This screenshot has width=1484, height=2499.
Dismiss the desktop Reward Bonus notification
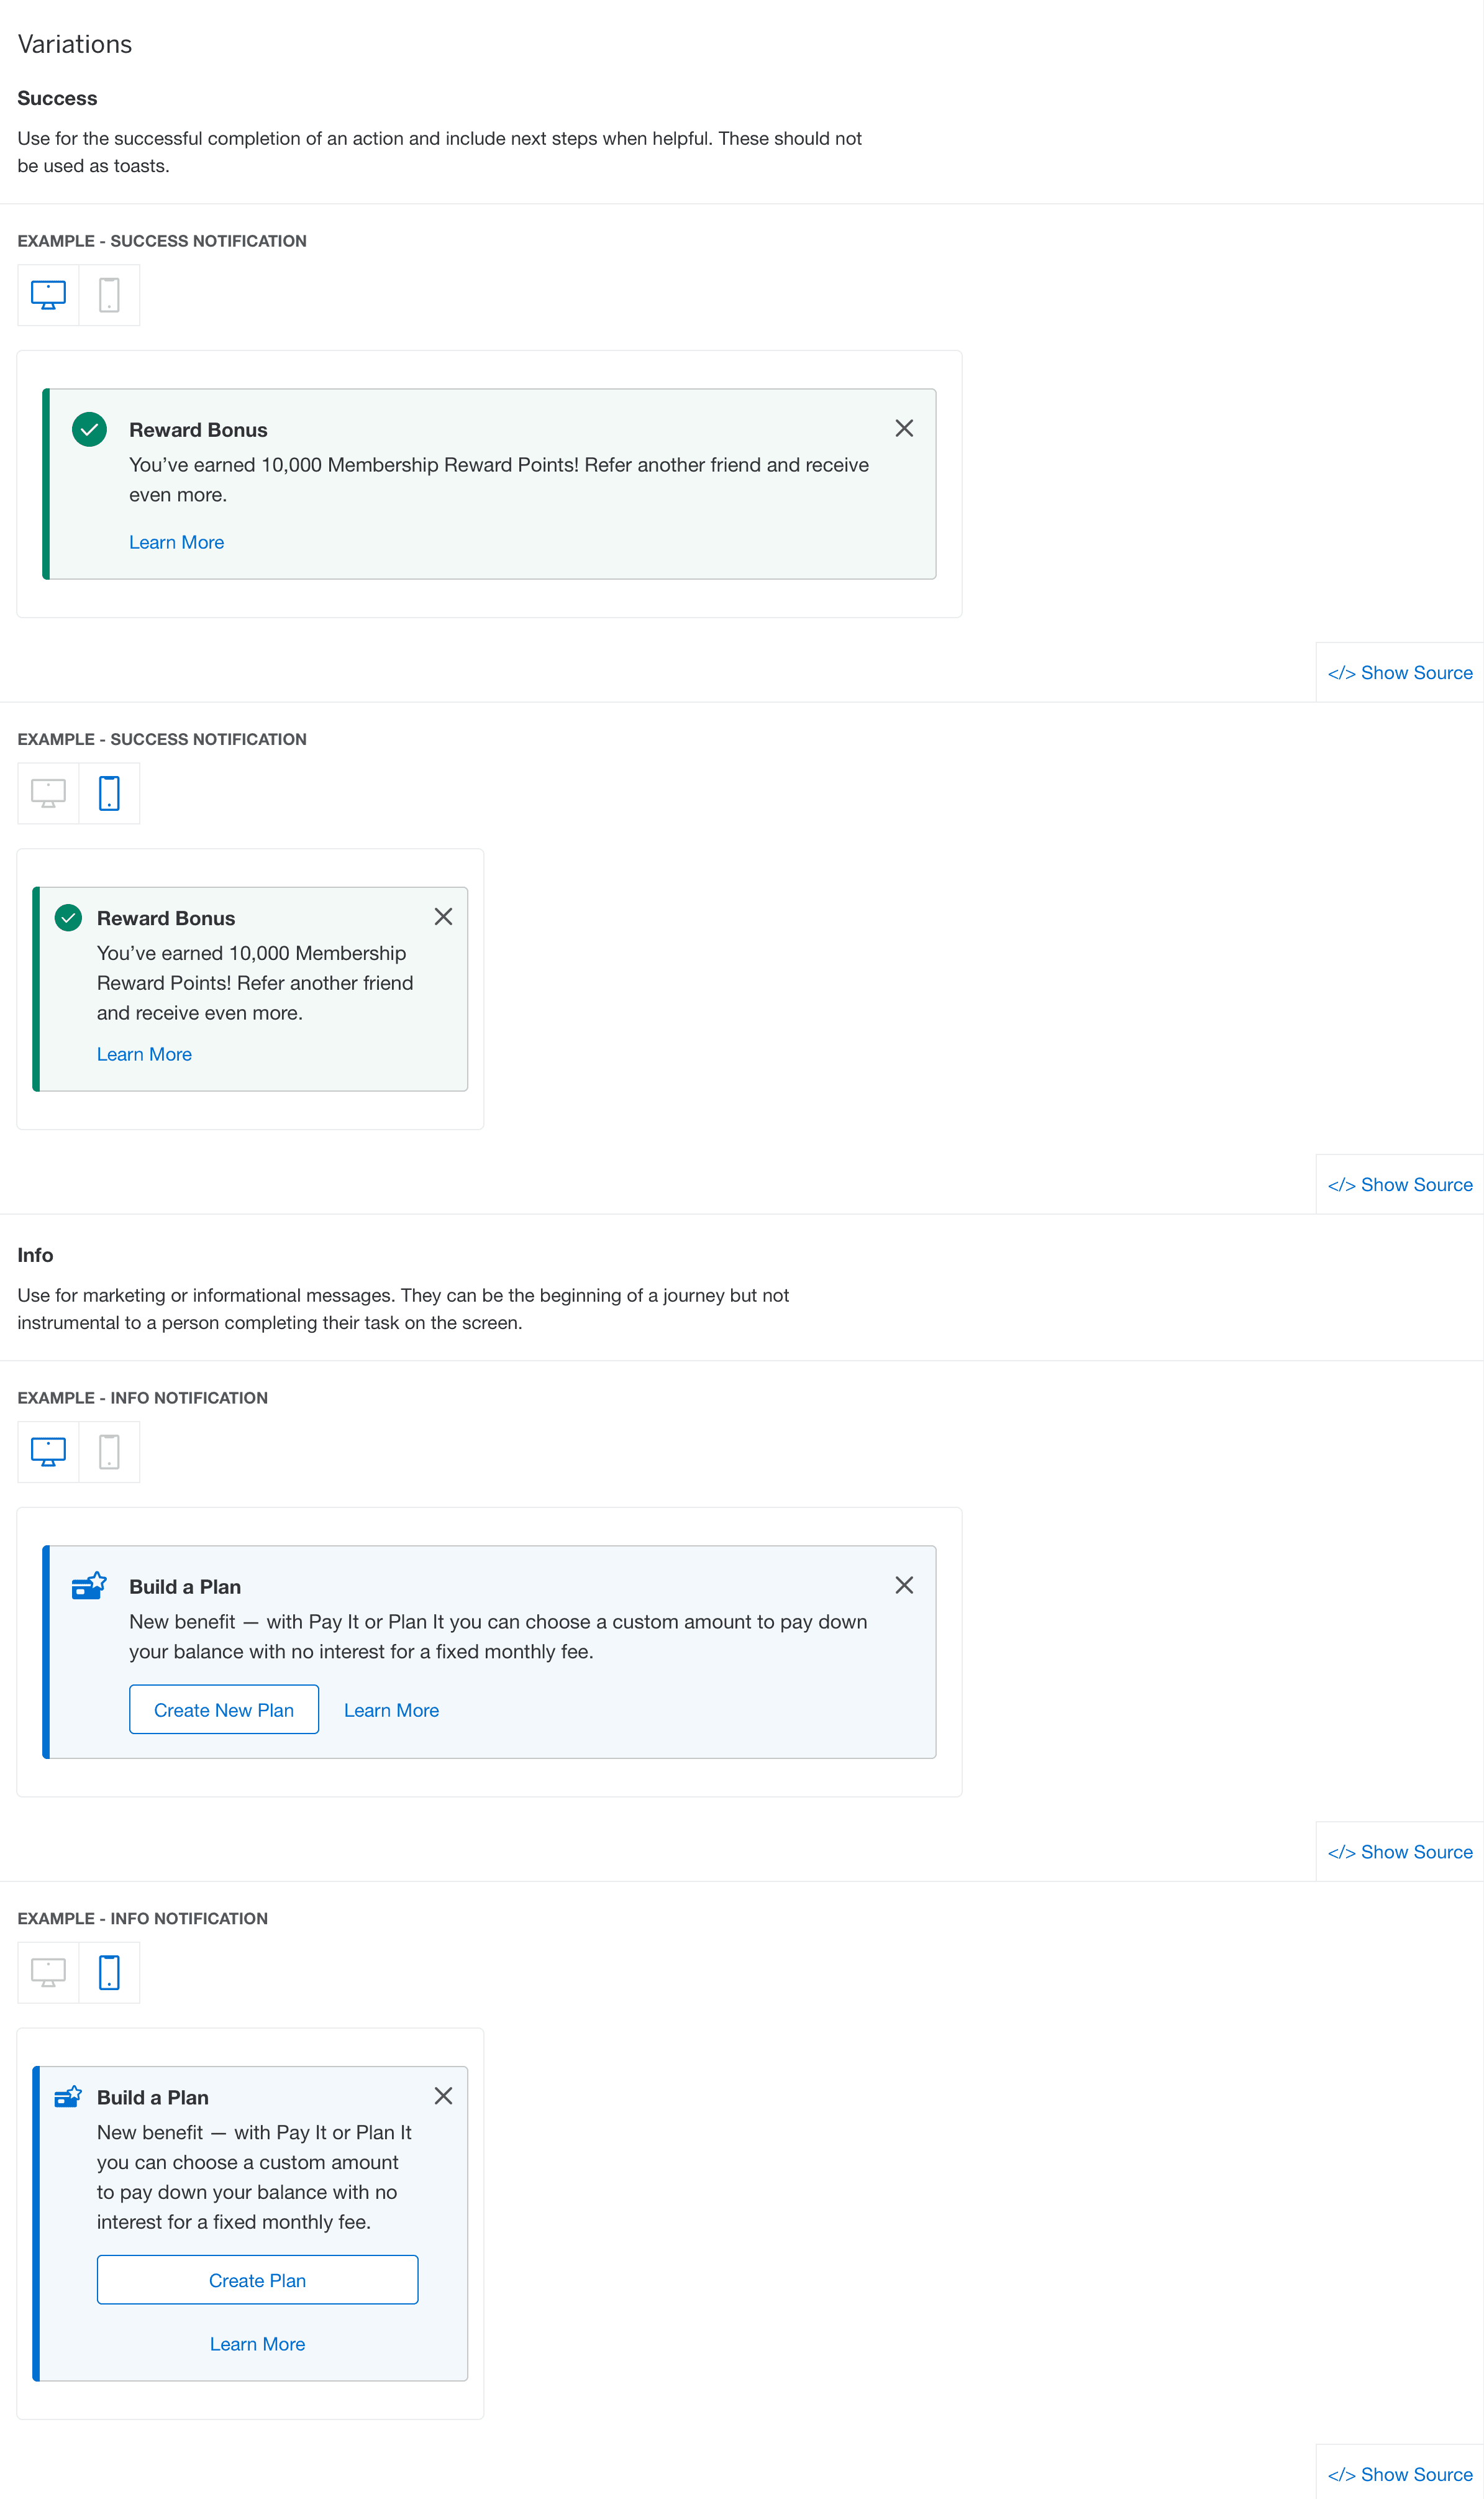tap(904, 428)
